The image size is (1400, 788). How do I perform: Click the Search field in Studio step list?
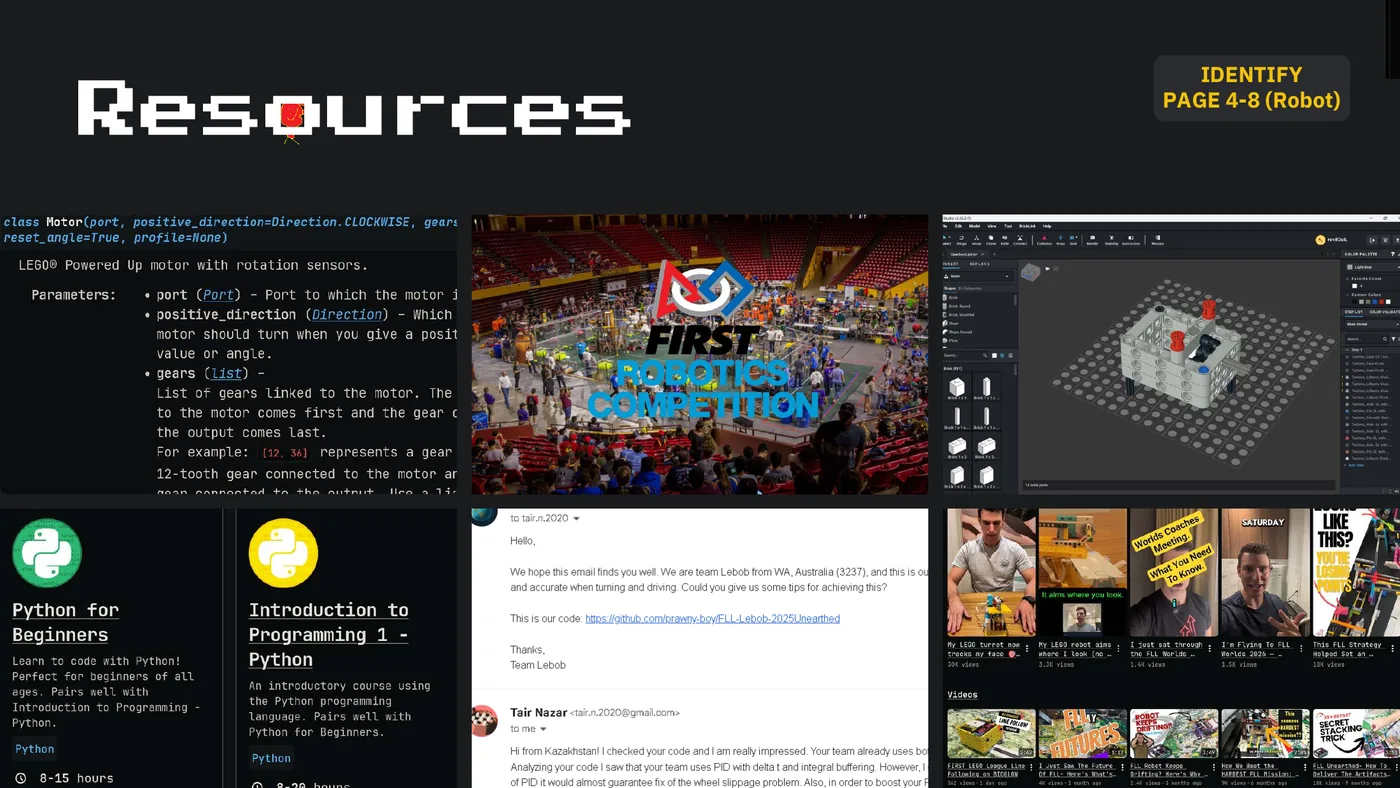coord(1366,339)
